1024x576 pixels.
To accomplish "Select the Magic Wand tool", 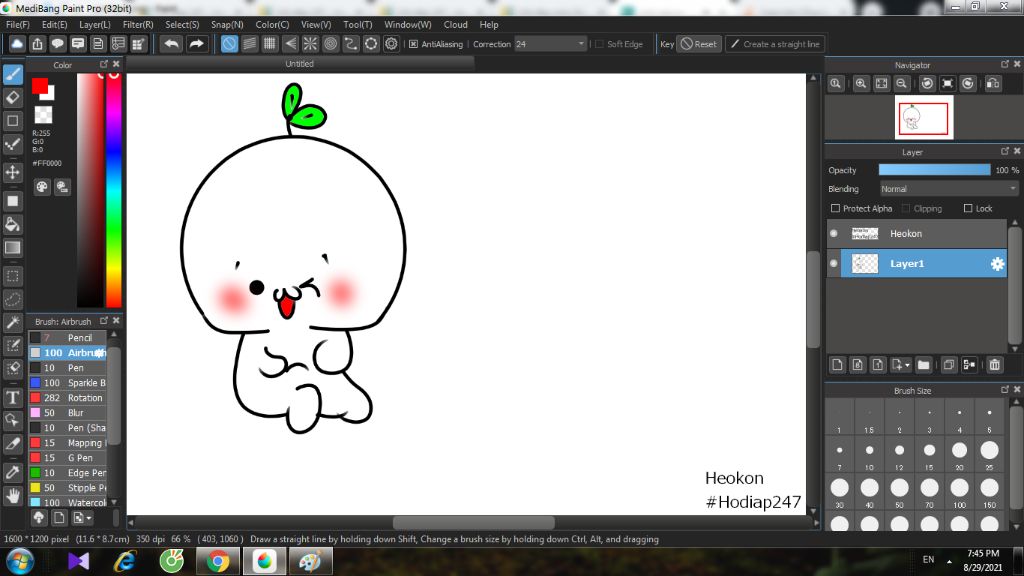I will click(x=12, y=323).
